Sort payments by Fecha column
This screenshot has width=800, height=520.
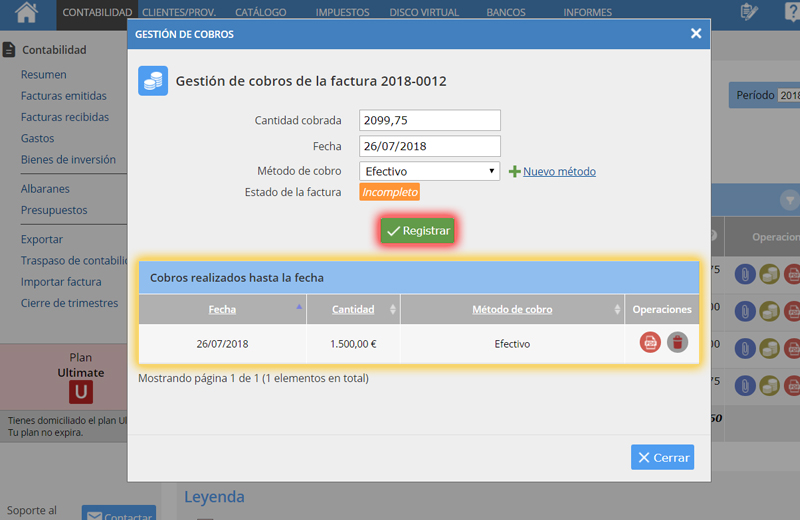222,309
